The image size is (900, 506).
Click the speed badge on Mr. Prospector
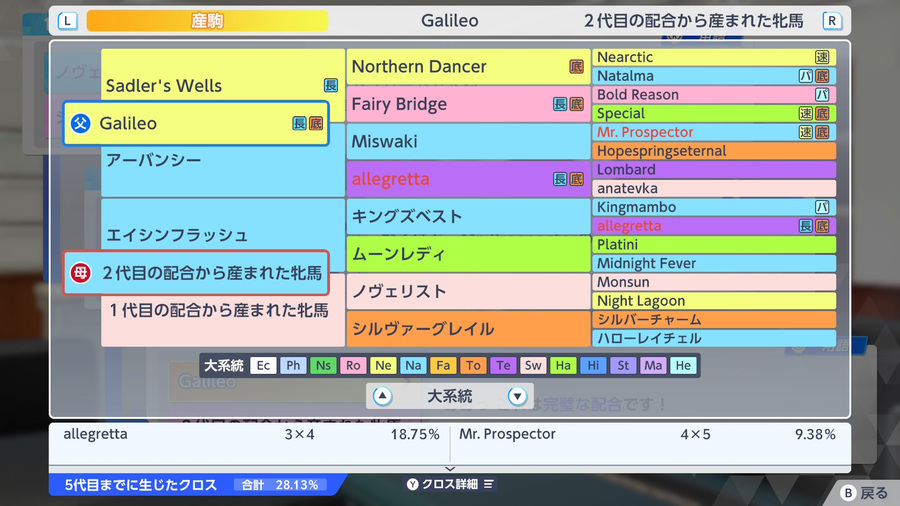pos(806,132)
